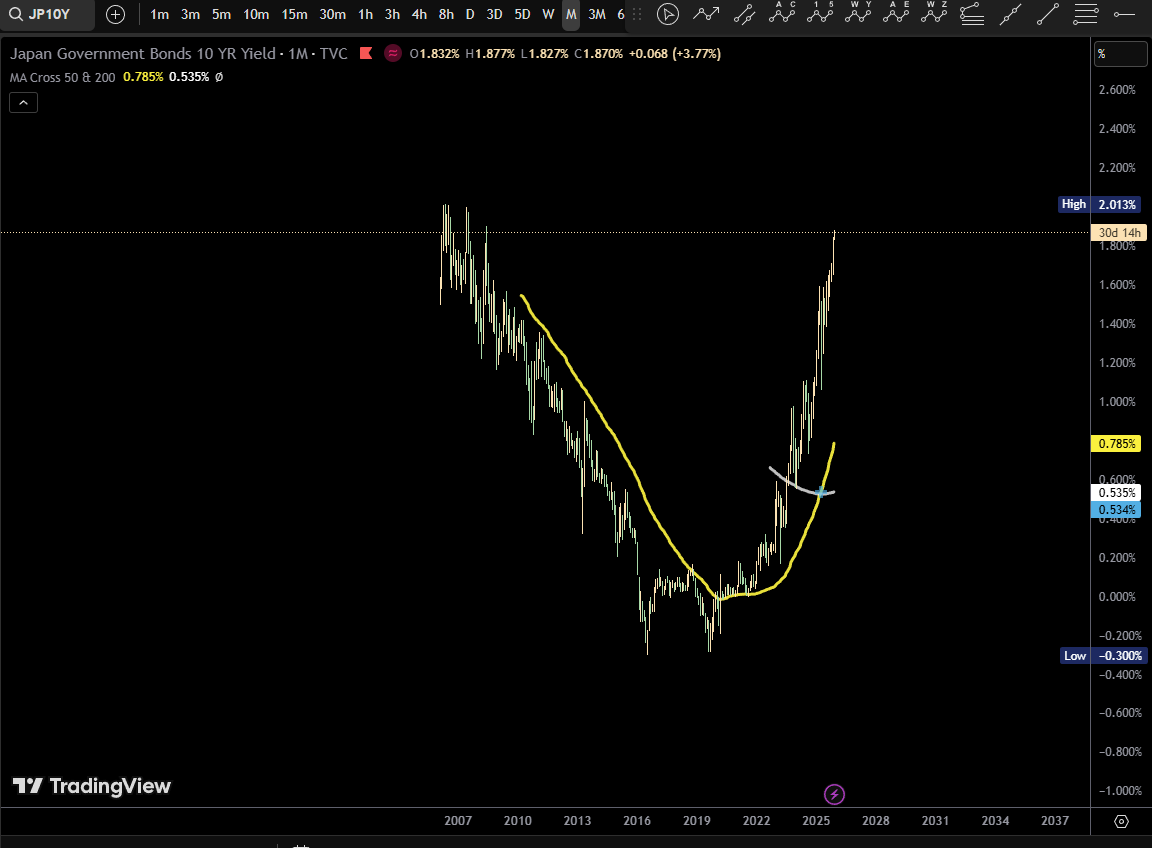
Task: Click the 30d 14h countdown label
Action: [x=1120, y=232]
